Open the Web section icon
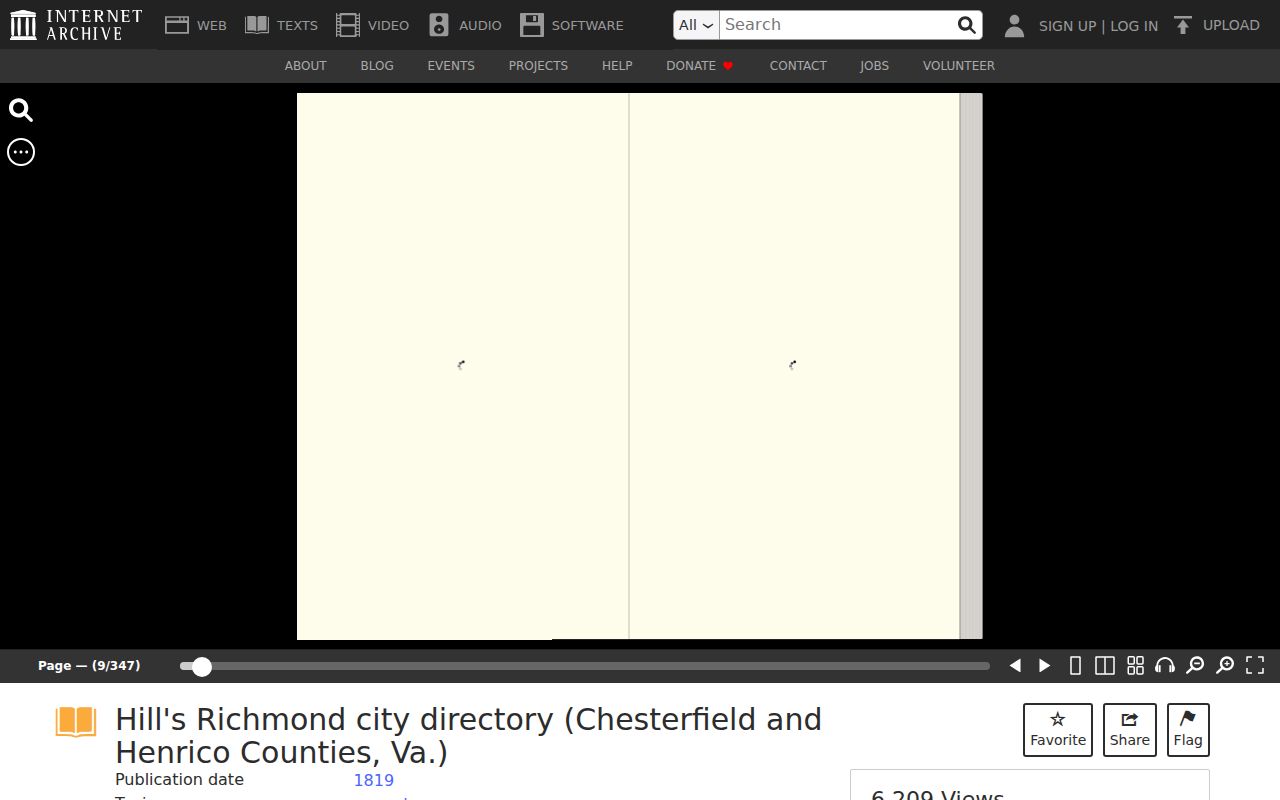Image resolution: width=1280 pixels, height=800 pixels. pos(177,25)
